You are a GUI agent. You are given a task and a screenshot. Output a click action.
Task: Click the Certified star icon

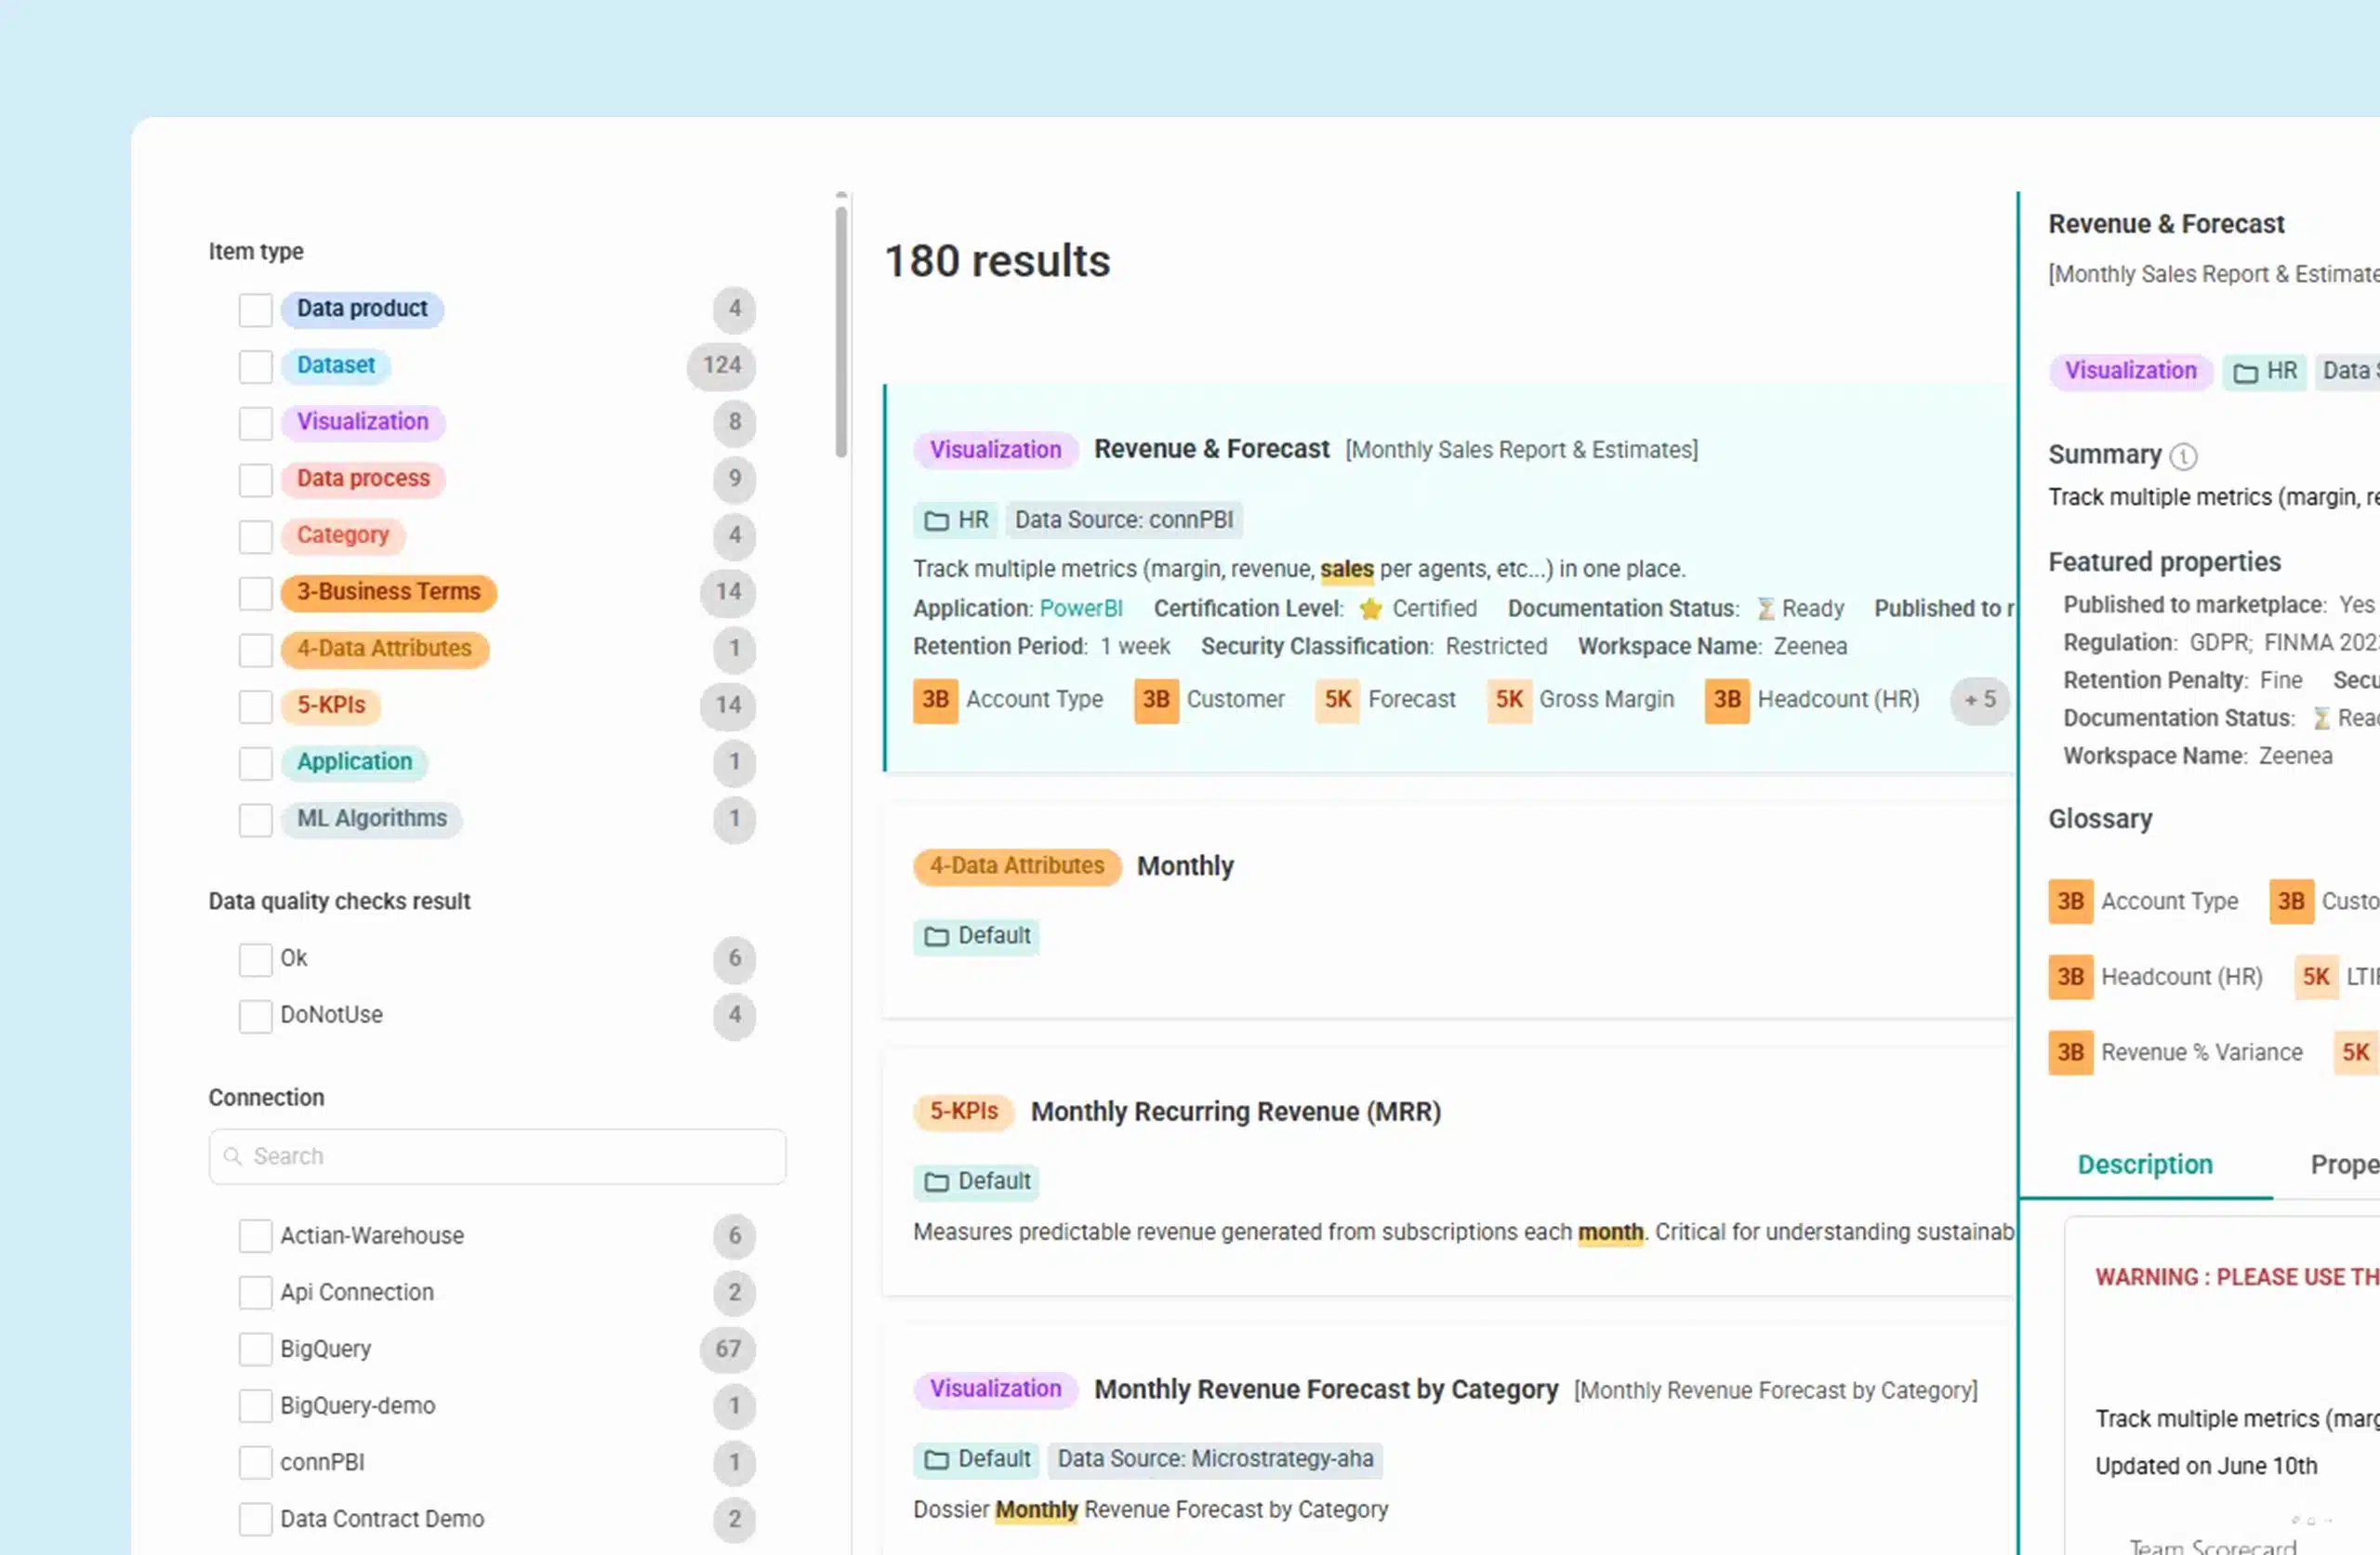click(1370, 608)
